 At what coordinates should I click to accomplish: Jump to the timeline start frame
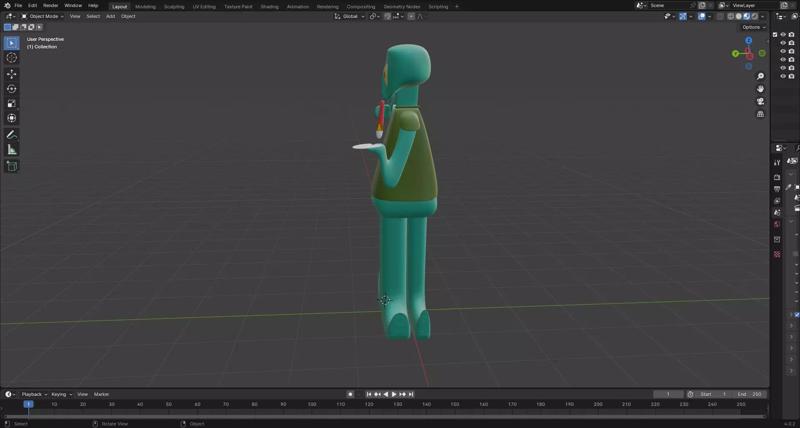[369, 394]
